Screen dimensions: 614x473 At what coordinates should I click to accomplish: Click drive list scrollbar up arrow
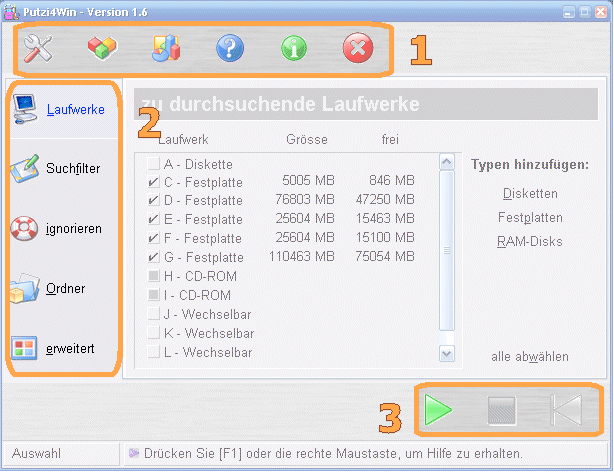point(447,161)
